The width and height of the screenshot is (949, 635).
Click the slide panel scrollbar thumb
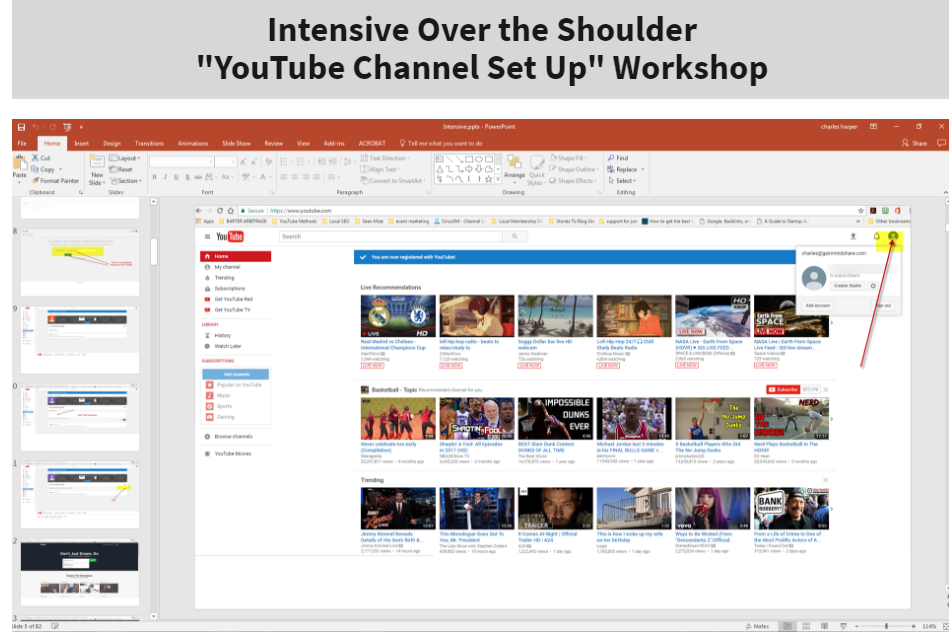tap(154, 251)
